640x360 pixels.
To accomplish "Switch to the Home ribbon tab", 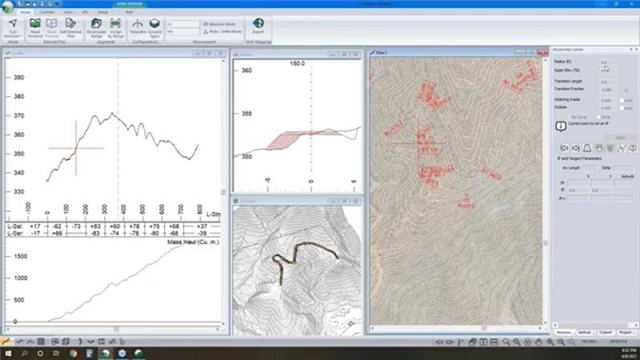I will 25,12.
